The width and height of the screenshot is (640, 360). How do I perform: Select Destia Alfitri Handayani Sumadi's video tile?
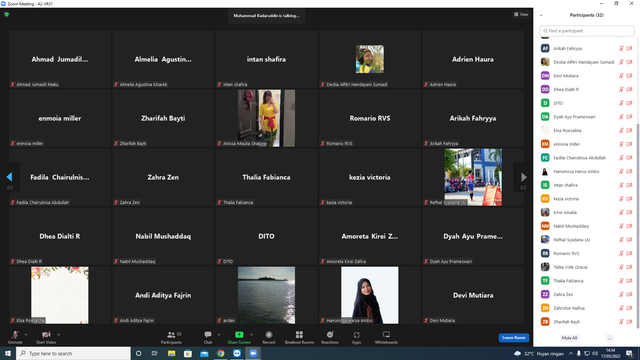(370, 59)
